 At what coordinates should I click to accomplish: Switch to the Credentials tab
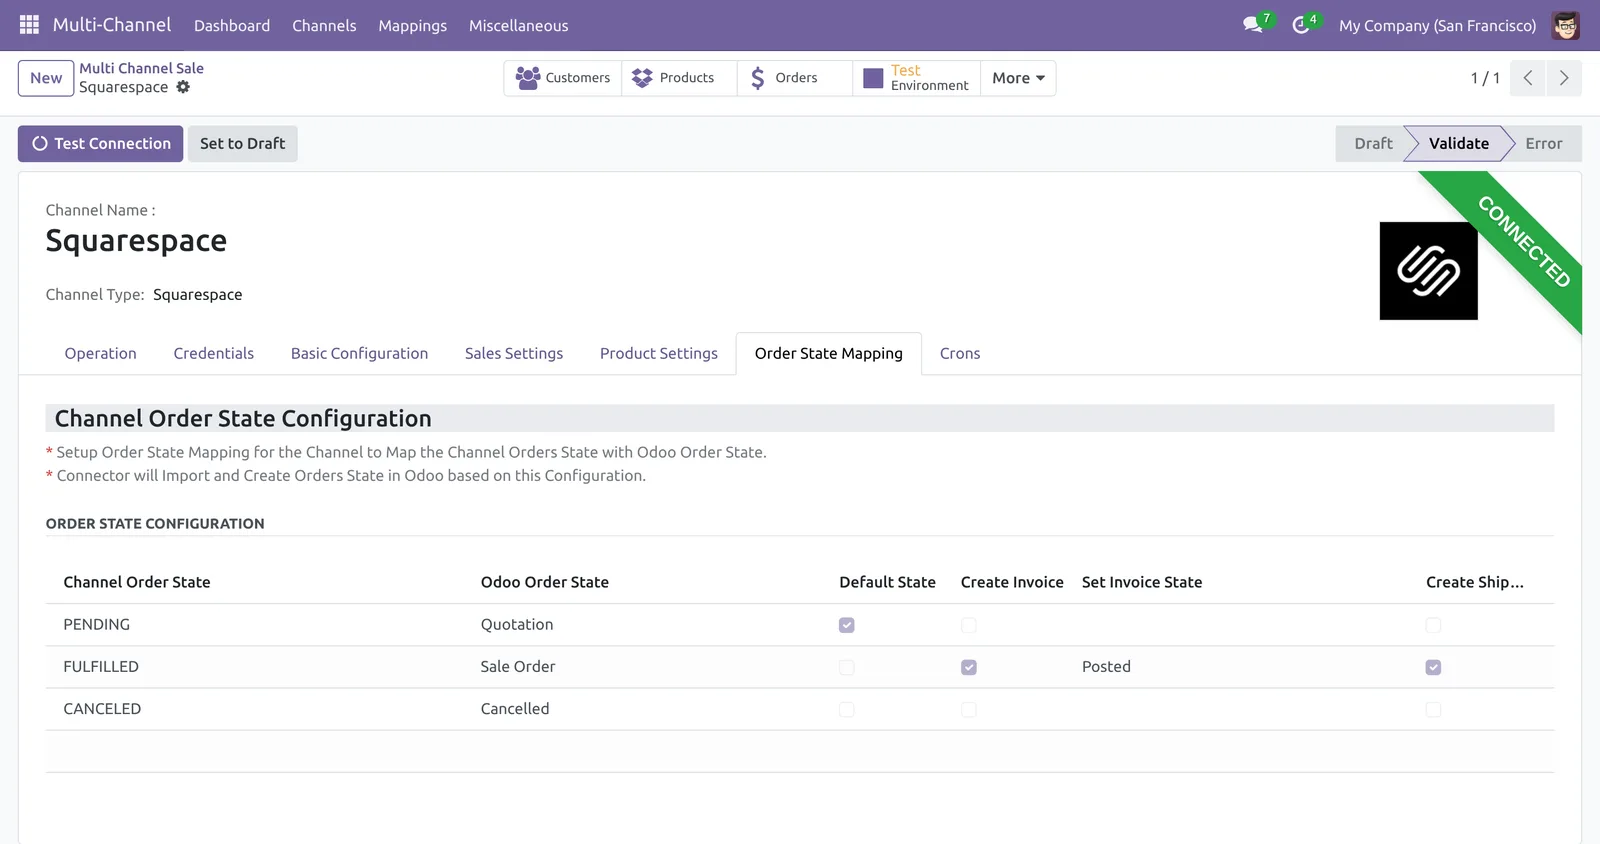[213, 353]
